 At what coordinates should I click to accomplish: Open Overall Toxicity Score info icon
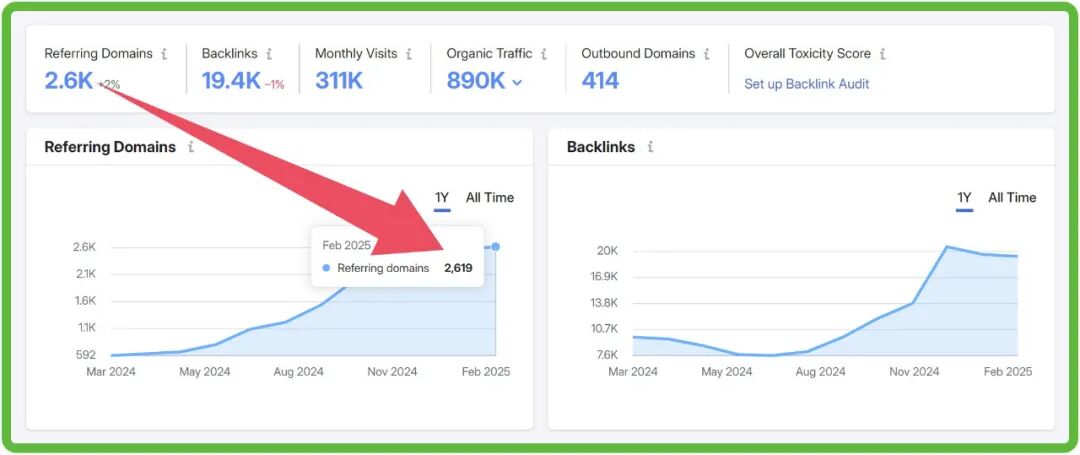point(882,54)
